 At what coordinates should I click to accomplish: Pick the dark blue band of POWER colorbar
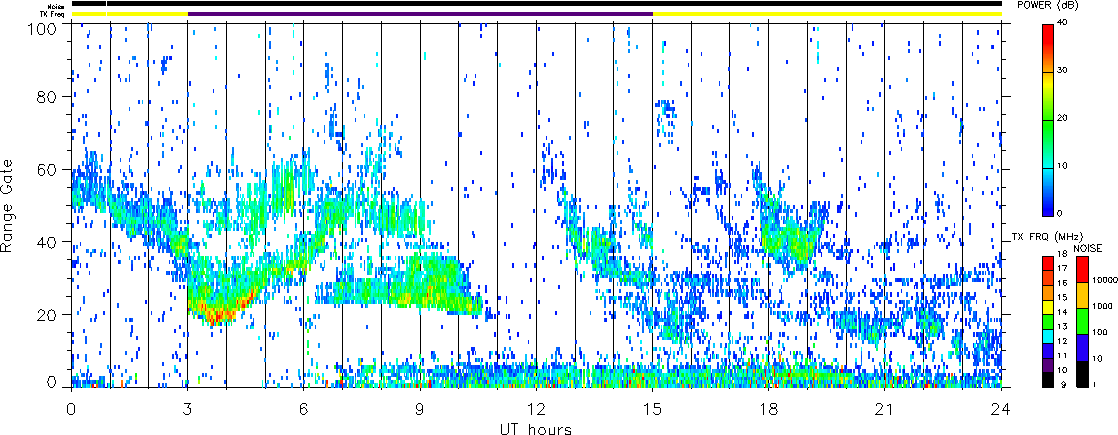coord(1048,207)
